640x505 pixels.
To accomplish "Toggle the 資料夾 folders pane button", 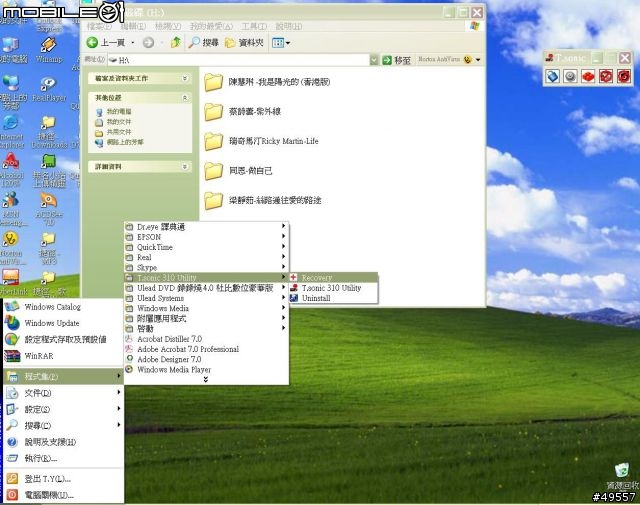I will [x=244, y=42].
